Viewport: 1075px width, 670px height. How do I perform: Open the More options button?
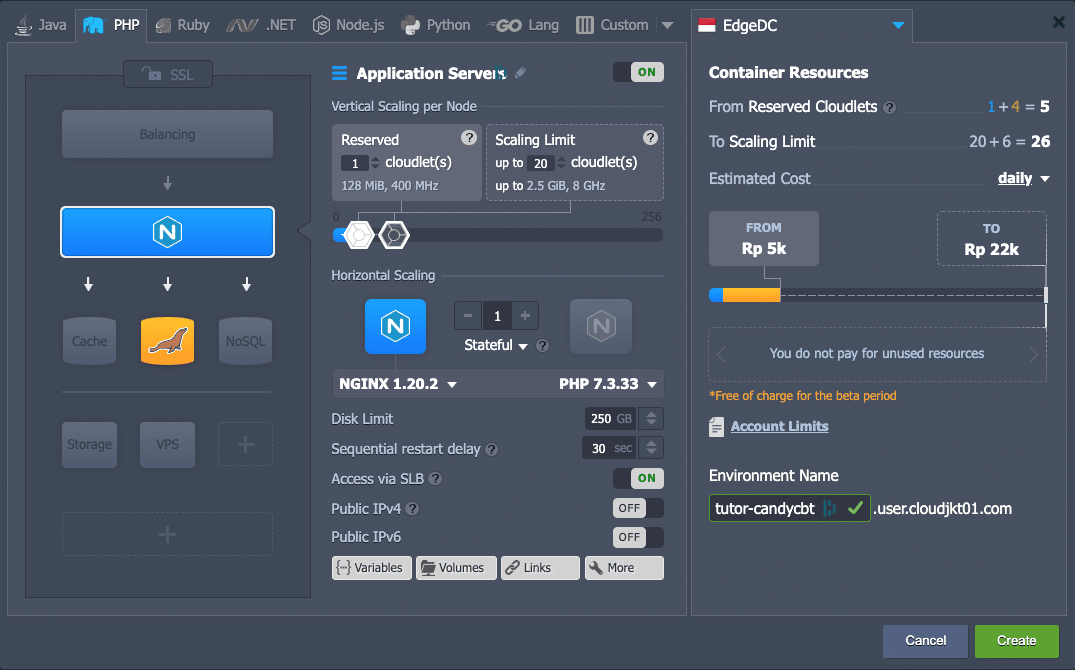click(625, 568)
